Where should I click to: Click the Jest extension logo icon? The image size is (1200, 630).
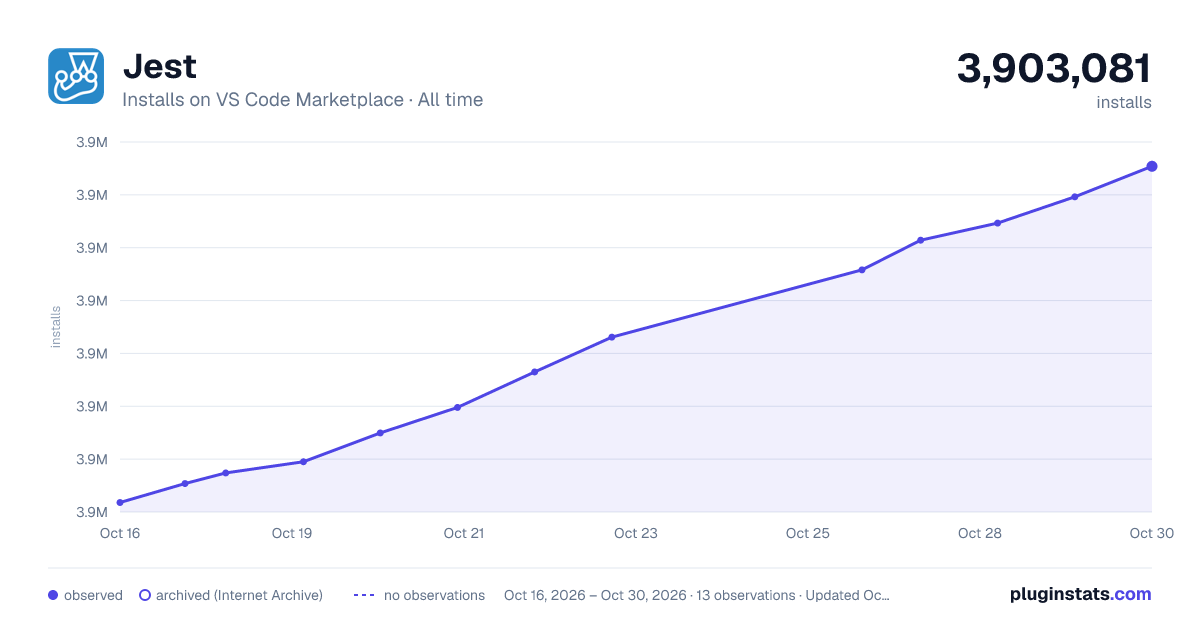(76, 76)
